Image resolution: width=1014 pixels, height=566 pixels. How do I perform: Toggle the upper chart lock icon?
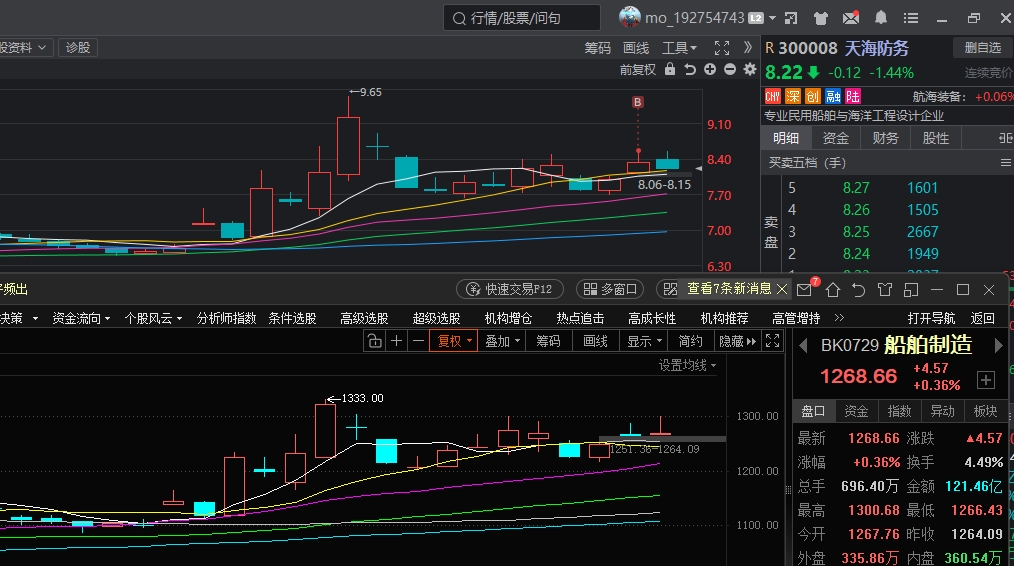point(670,69)
